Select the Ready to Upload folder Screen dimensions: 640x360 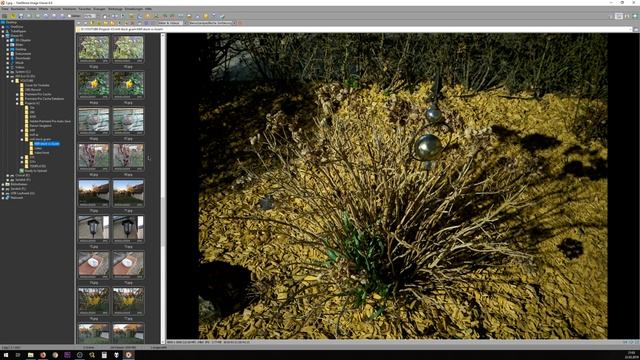coord(36,171)
